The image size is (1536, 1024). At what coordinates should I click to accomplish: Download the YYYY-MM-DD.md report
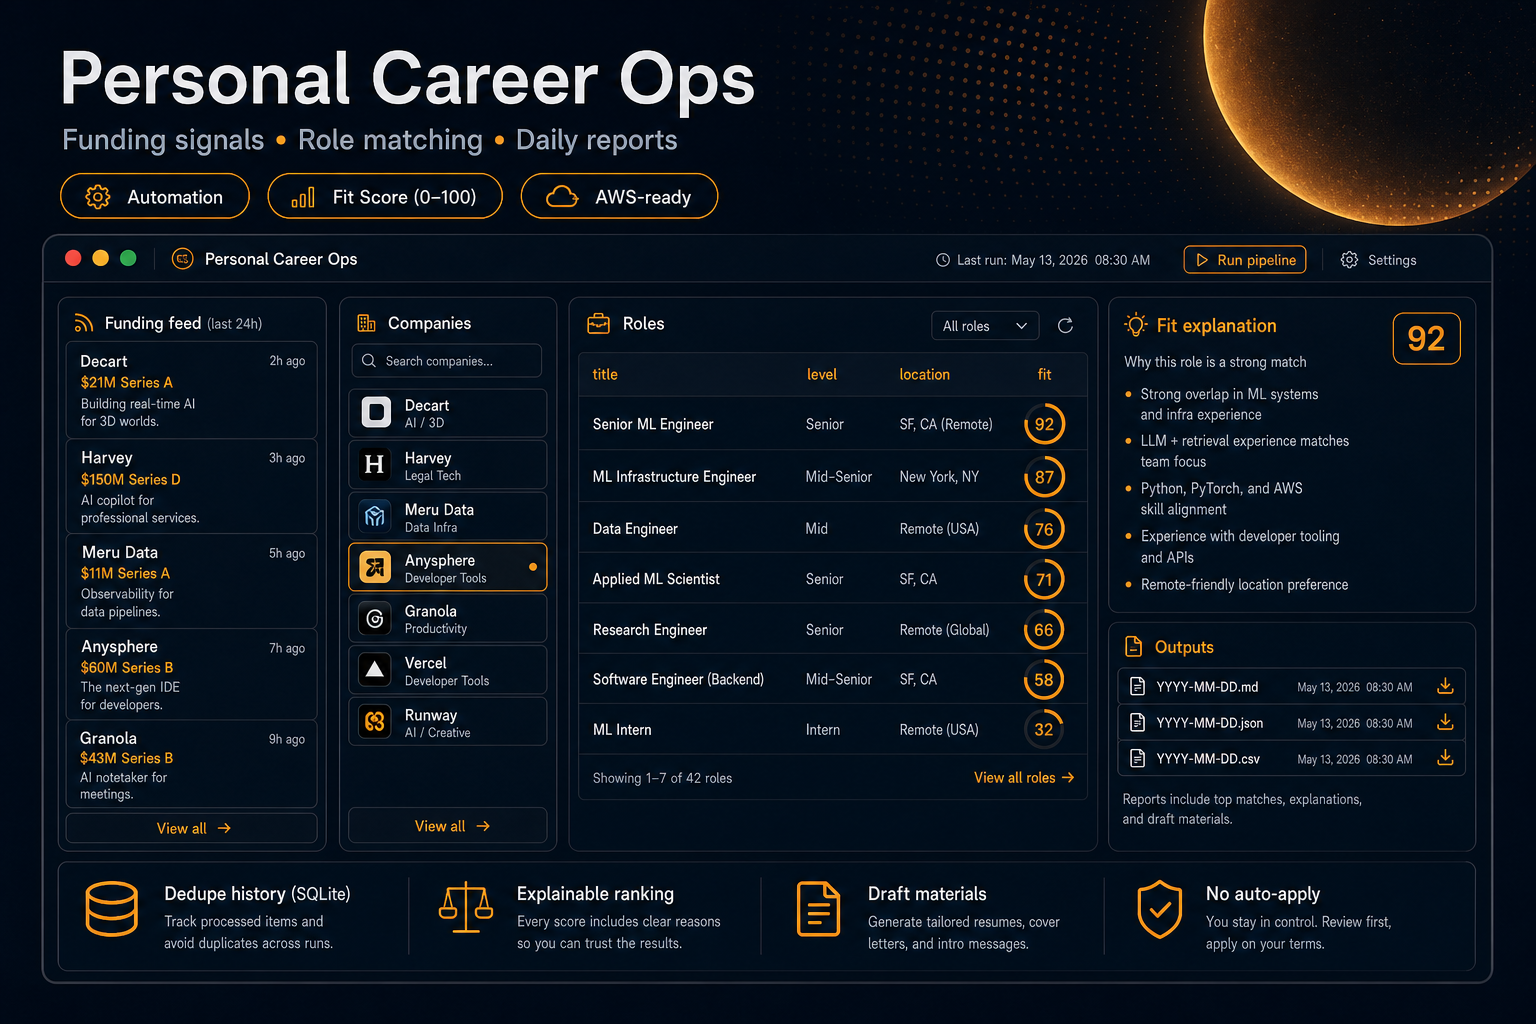point(1445,686)
